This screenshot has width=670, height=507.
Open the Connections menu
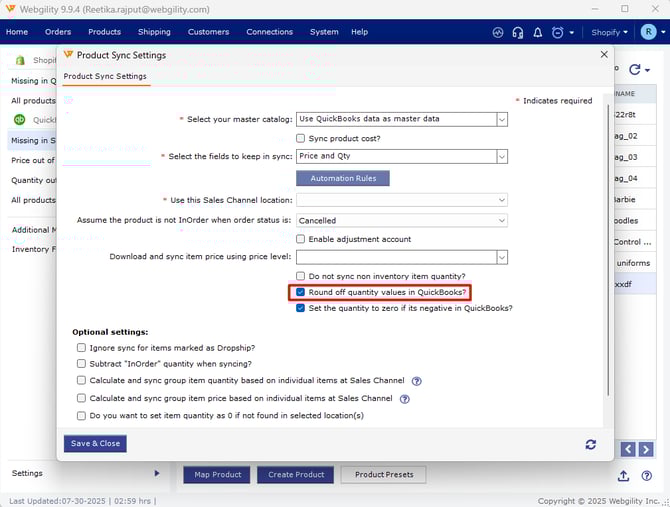click(269, 32)
